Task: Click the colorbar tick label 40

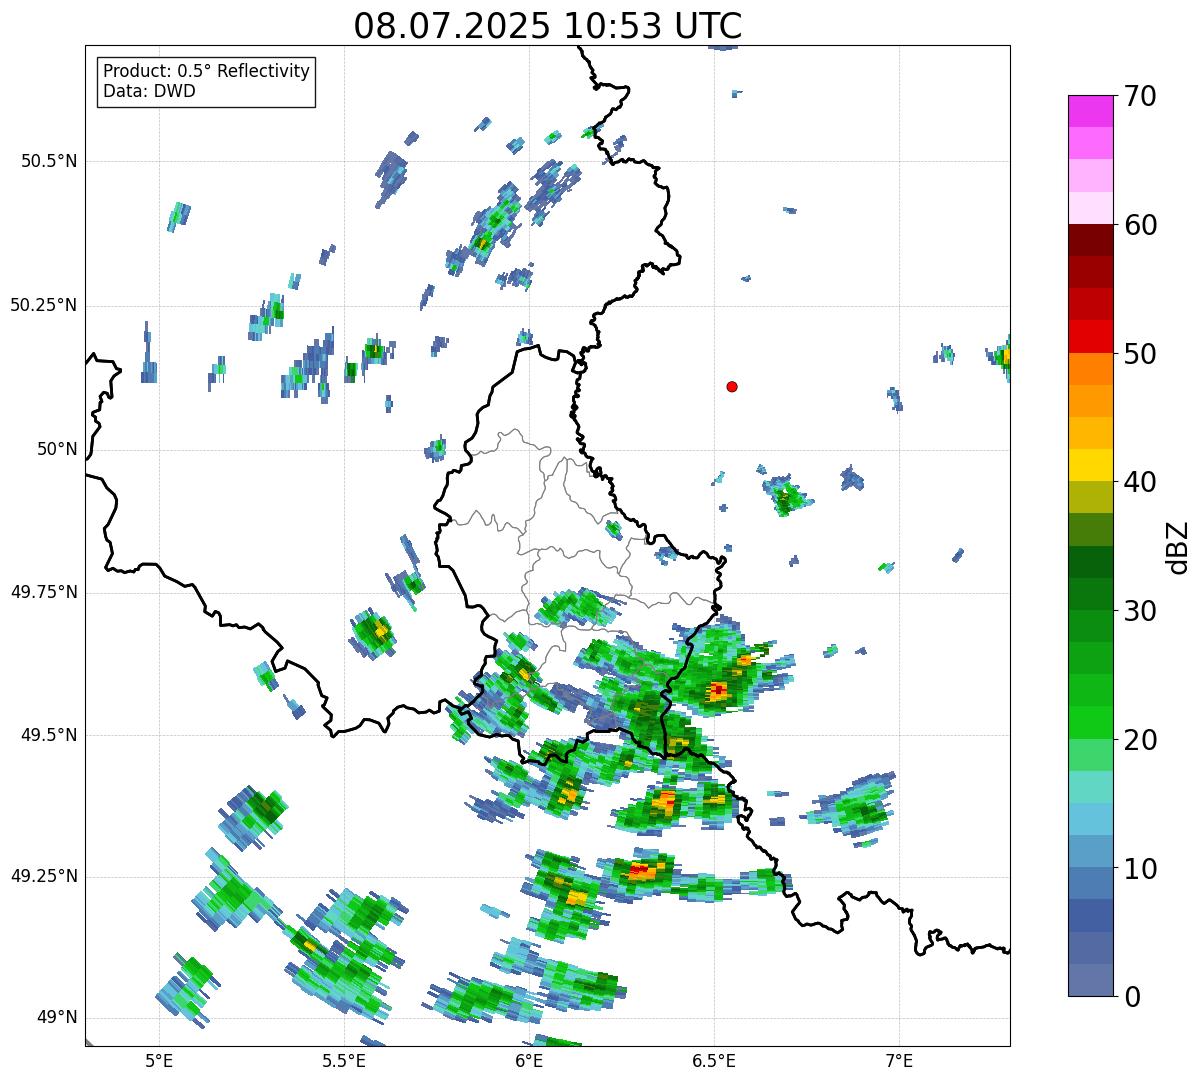Action: click(x=1140, y=482)
